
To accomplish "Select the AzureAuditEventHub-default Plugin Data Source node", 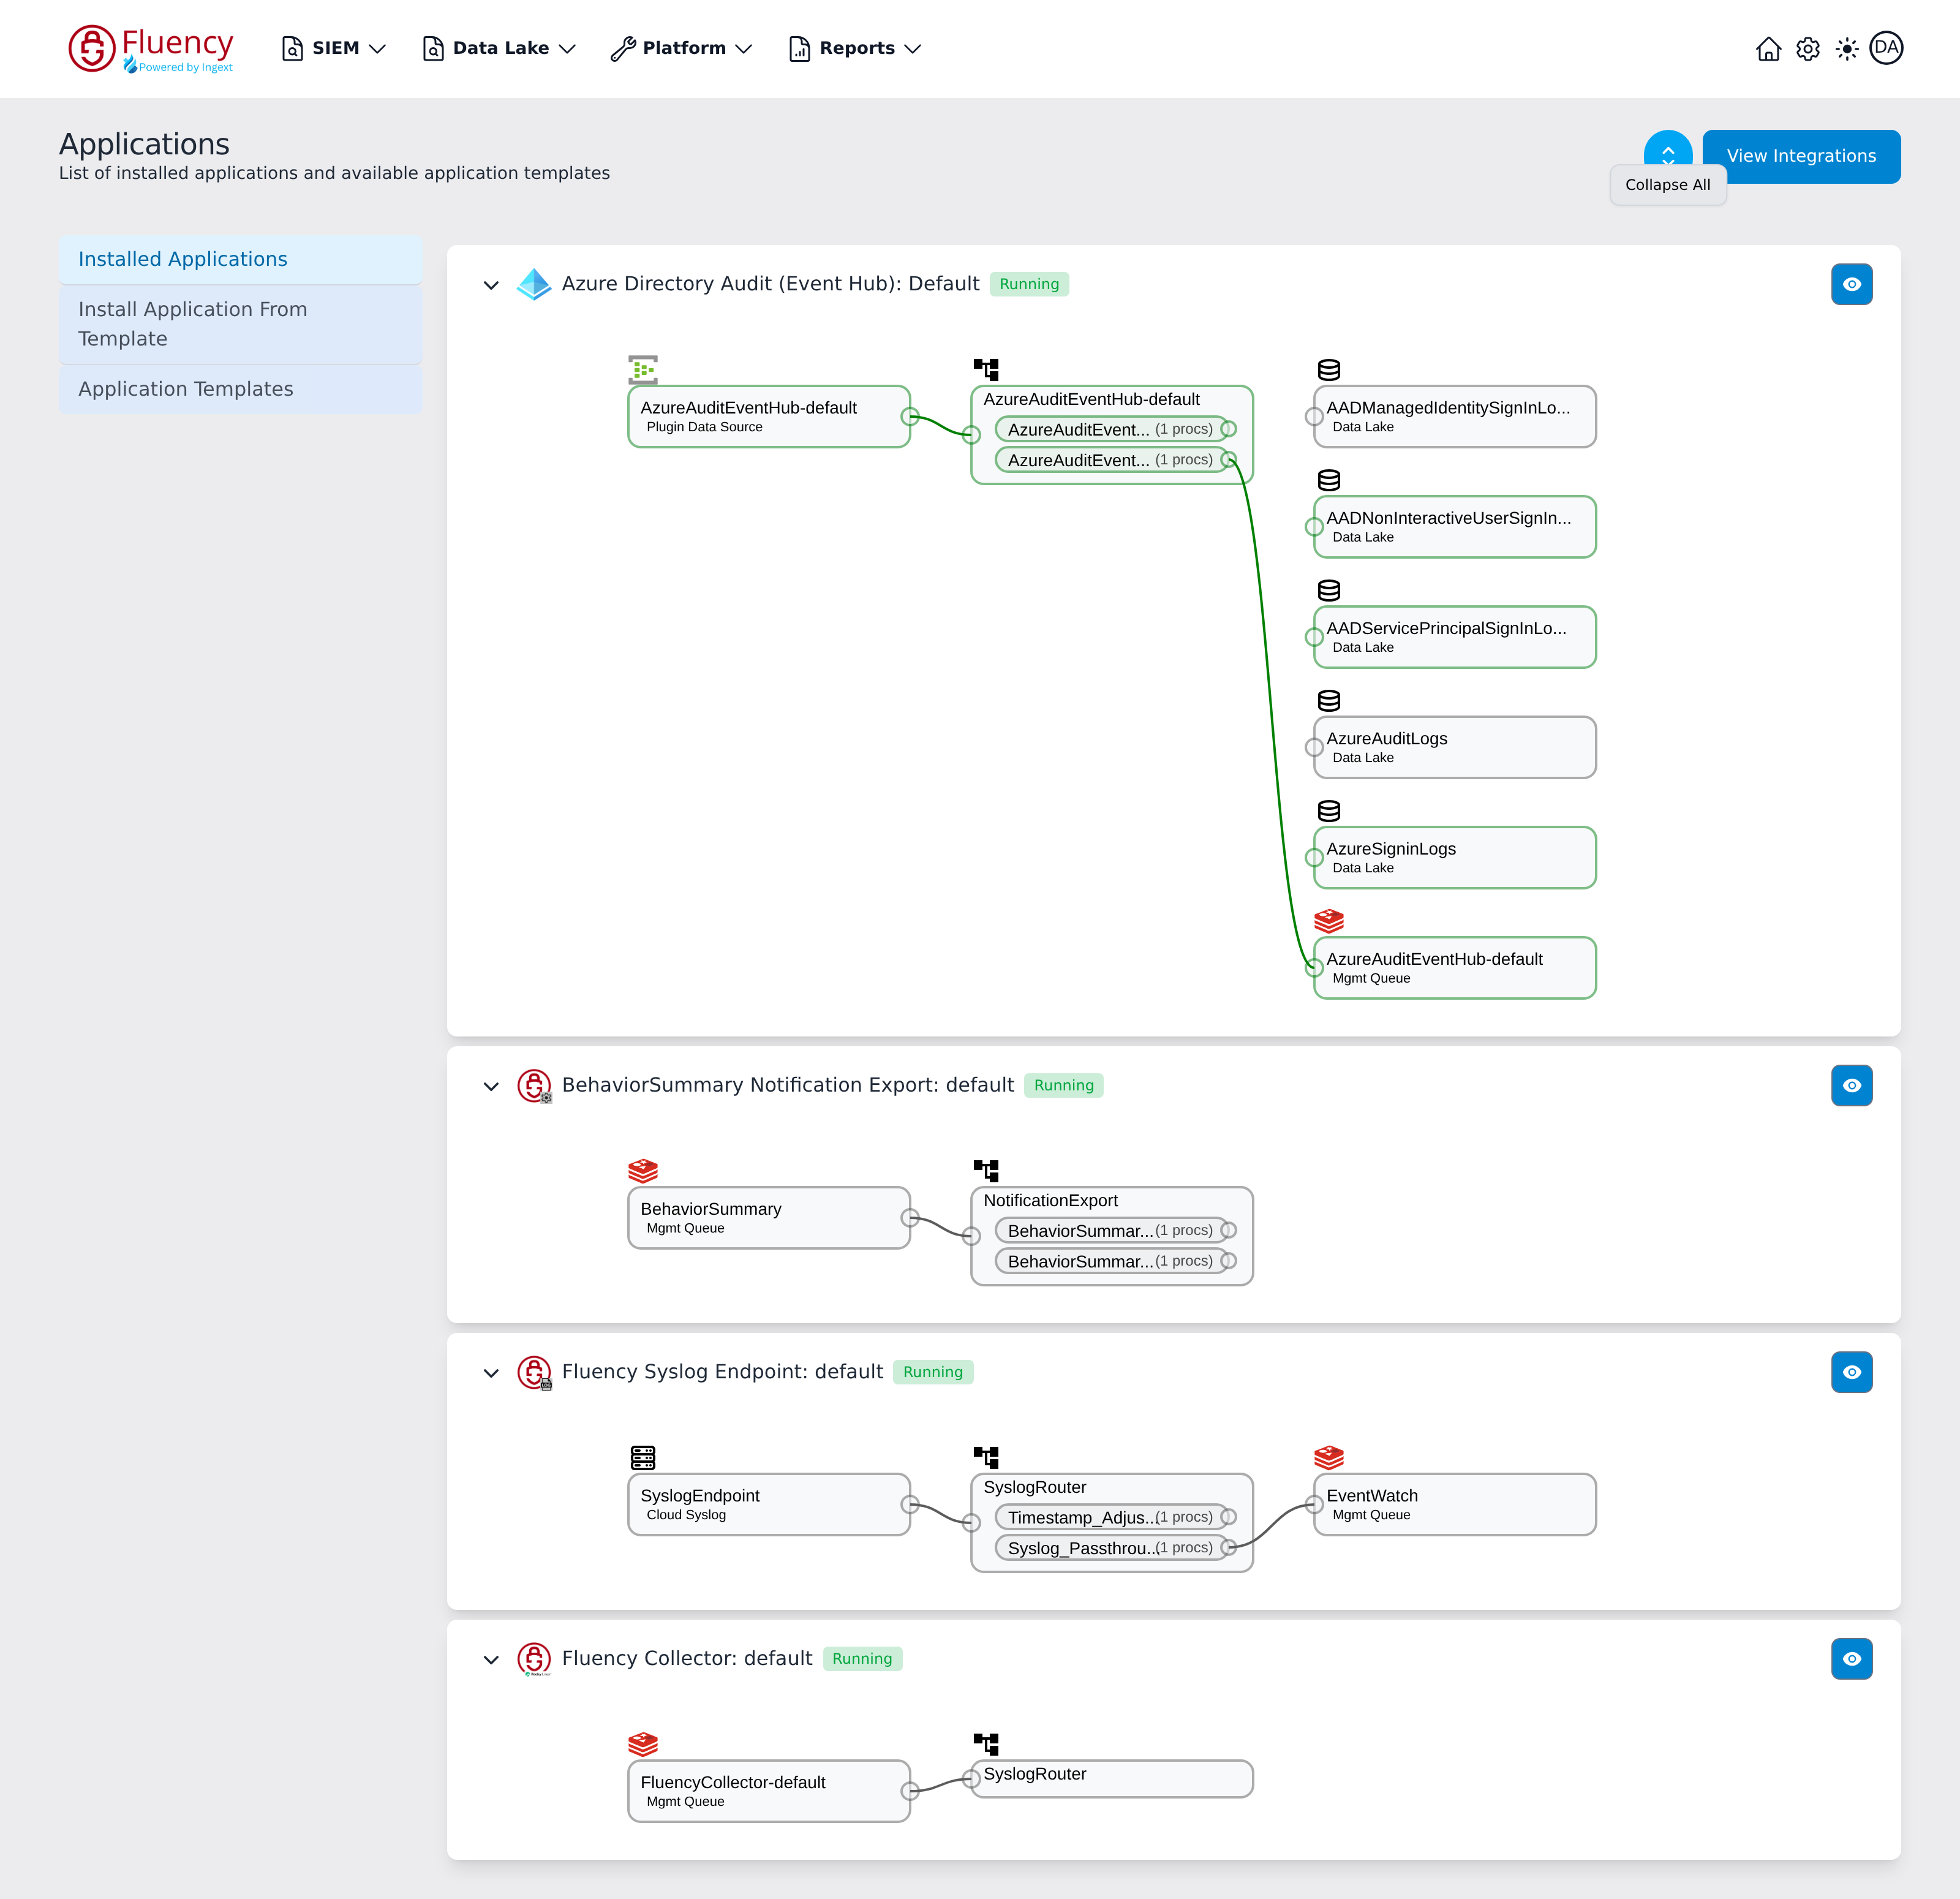I will point(769,416).
